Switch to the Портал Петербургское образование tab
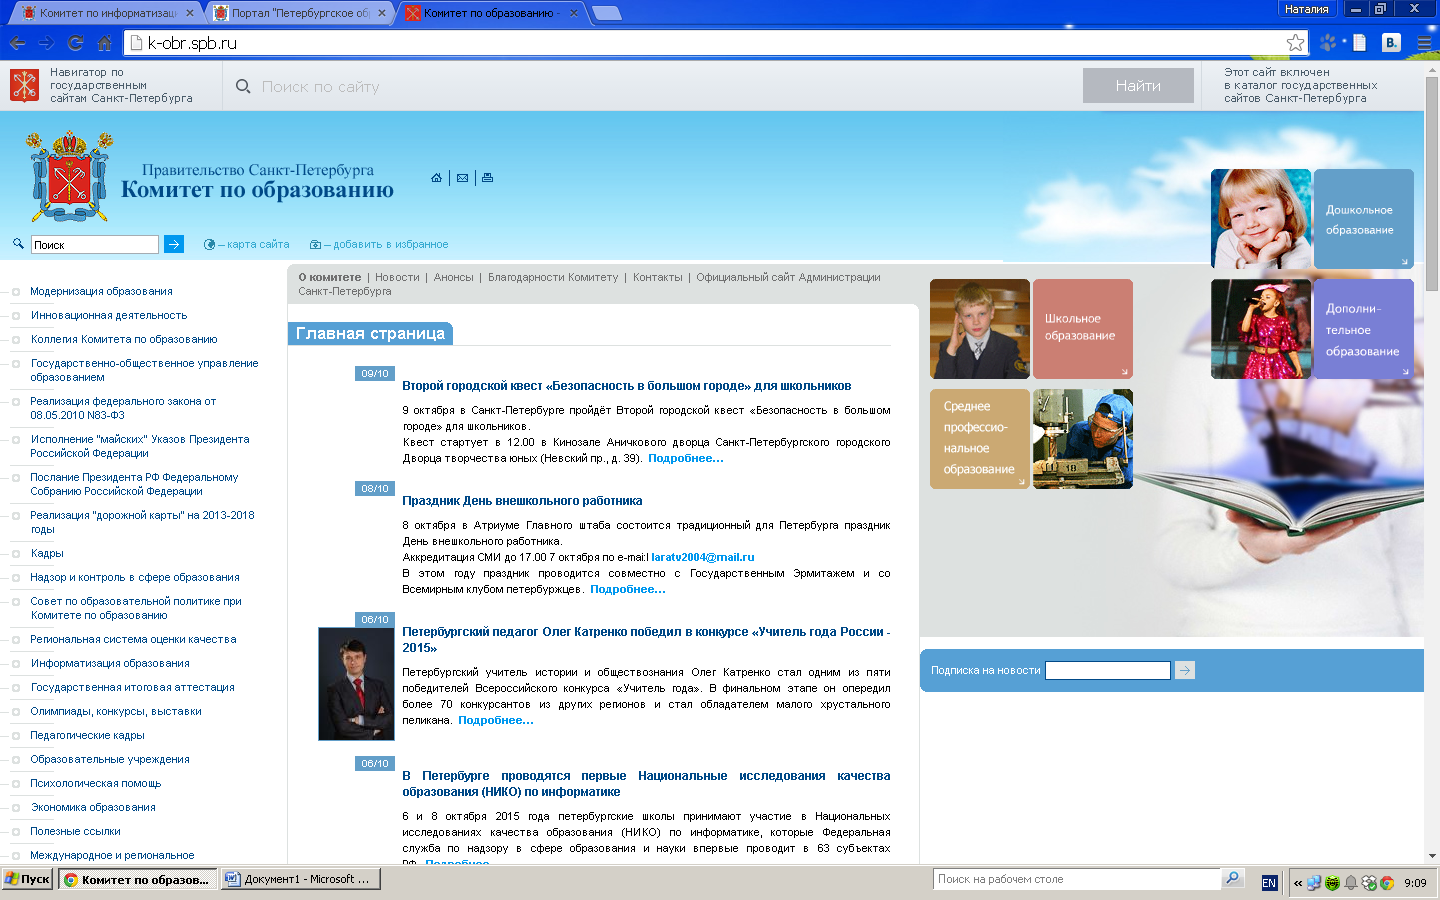 click(x=299, y=13)
